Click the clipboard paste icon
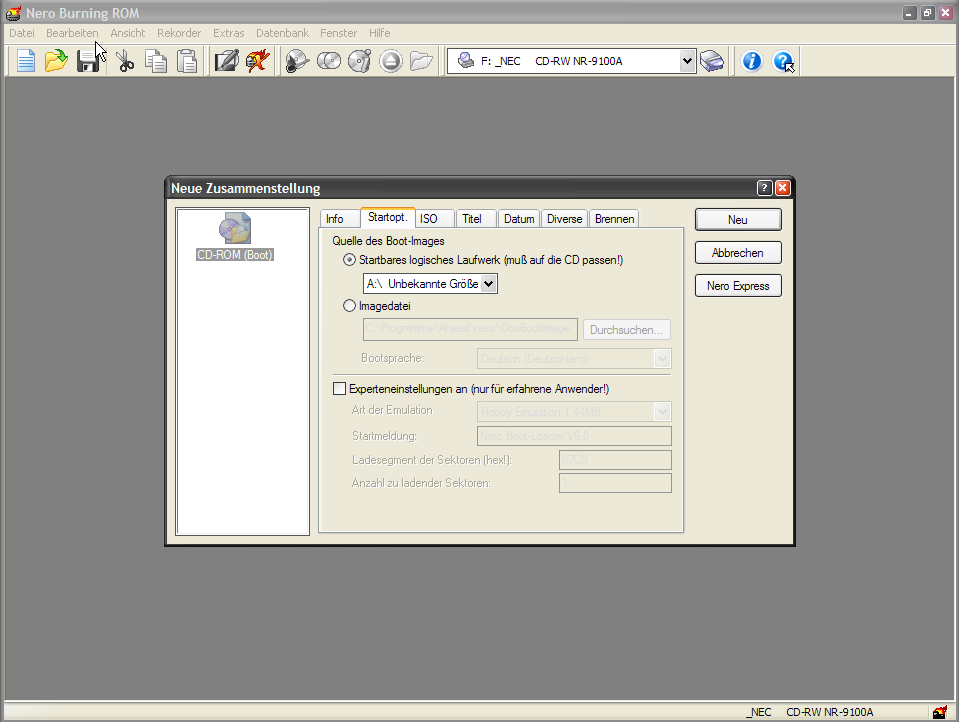 [187, 61]
